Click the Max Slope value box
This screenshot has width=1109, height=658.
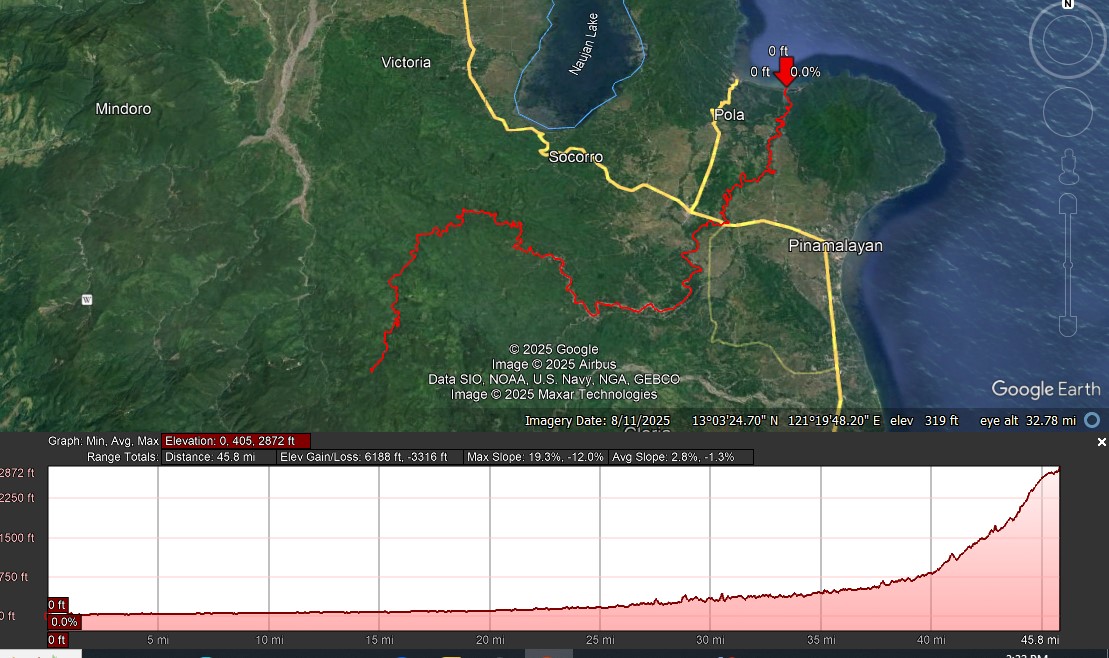(x=535, y=457)
